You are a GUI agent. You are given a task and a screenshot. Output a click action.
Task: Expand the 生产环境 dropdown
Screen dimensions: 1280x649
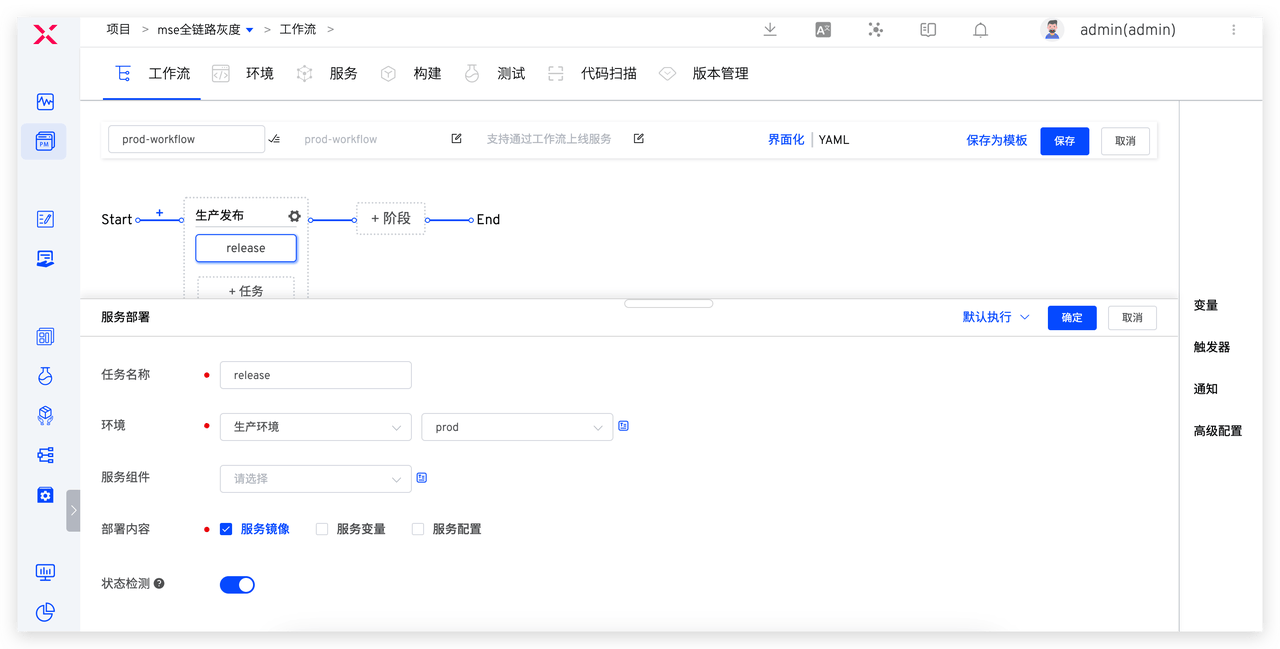coord(315,427)
